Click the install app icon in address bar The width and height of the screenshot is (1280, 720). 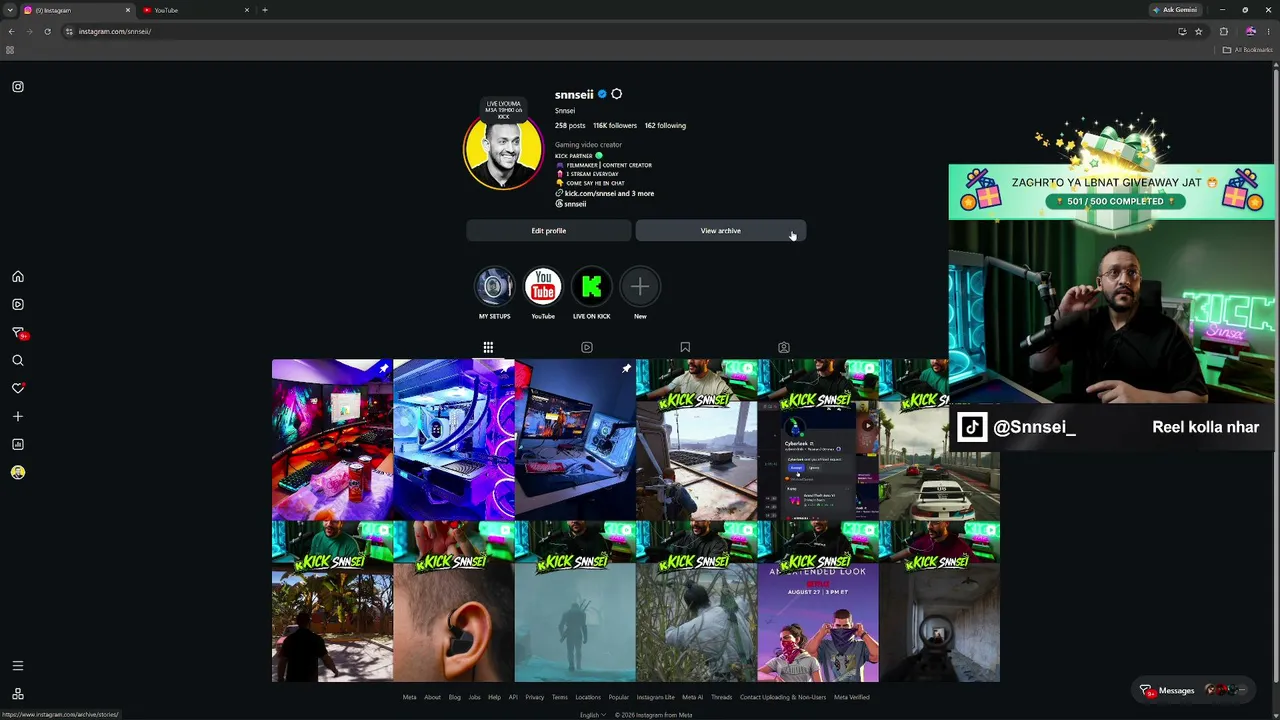1182,31
